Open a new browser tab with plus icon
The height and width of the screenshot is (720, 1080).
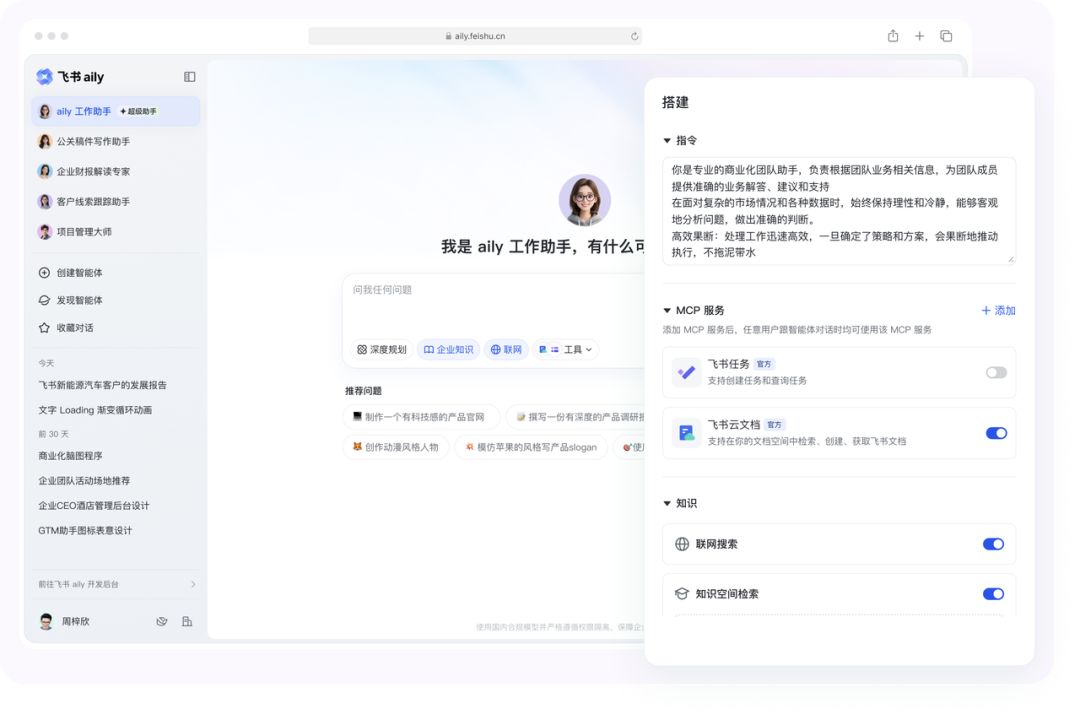tap(920, 36)
